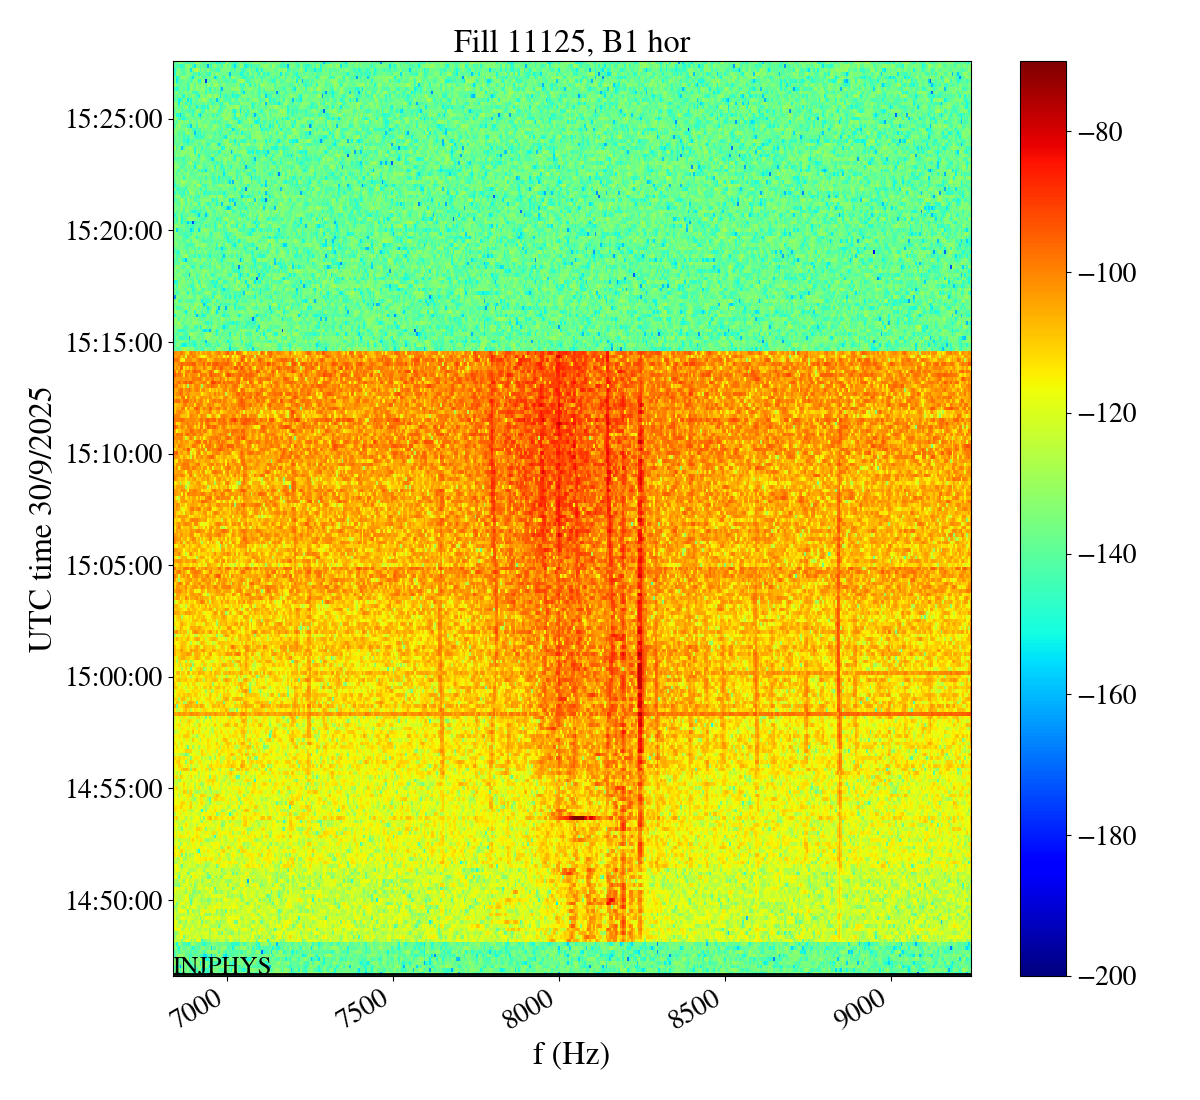Pick the 14:55:00 time tick label
Screen dimensions: 1200x1100
[x=113, y=789]
